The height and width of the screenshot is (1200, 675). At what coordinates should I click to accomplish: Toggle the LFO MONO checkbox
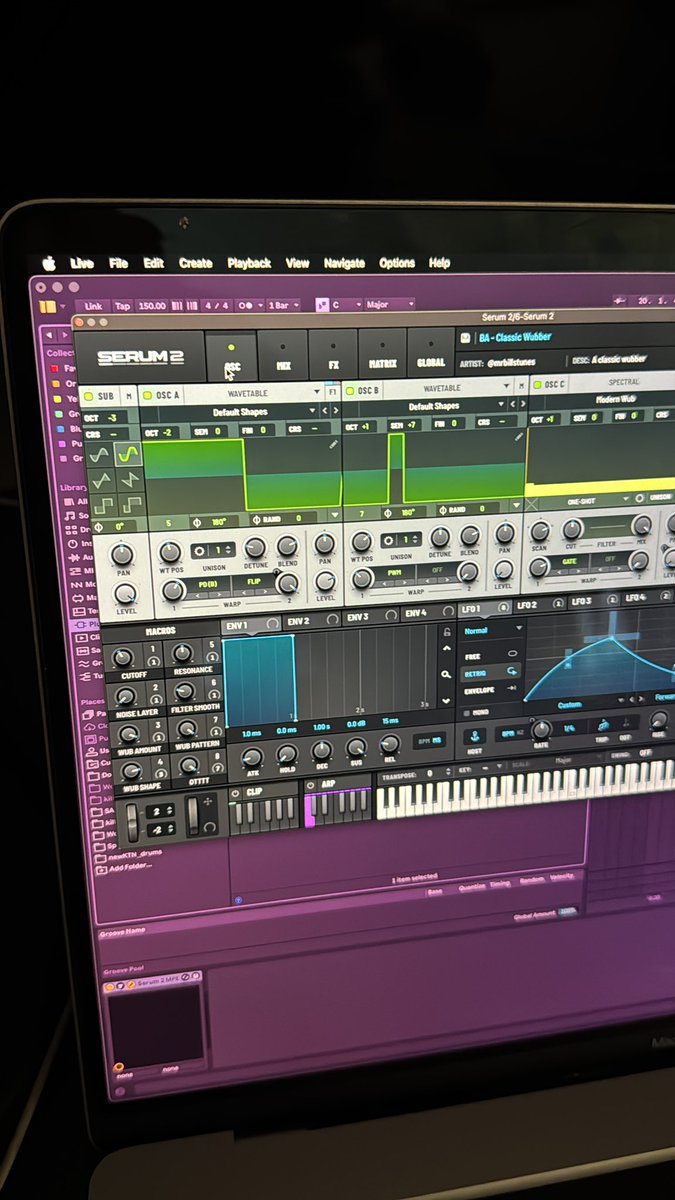(x=468, y=714)
